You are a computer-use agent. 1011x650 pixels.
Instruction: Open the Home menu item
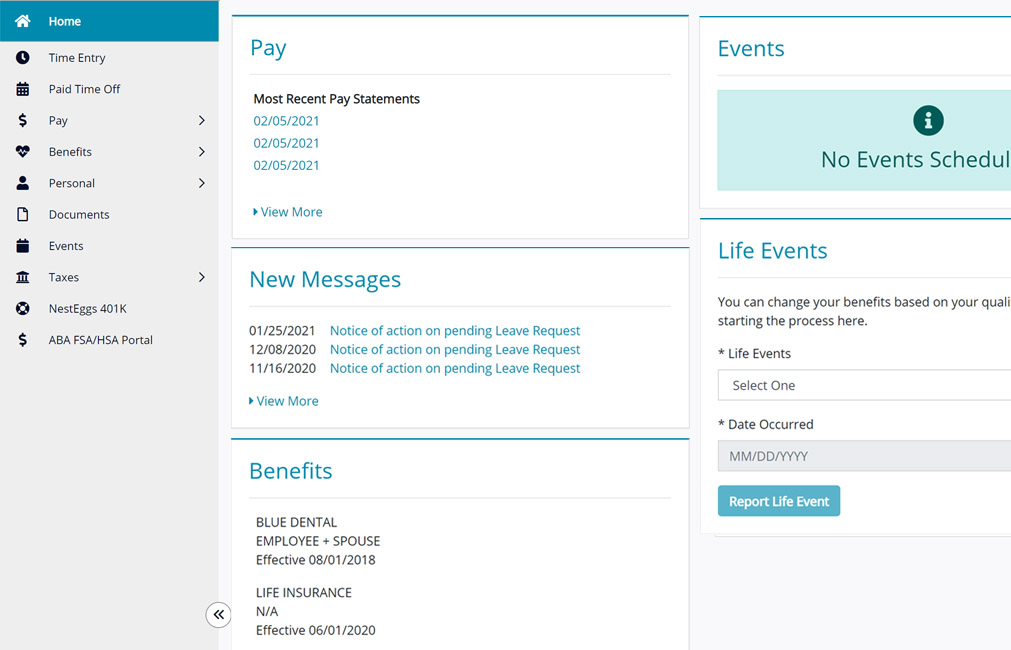[109, 21]
